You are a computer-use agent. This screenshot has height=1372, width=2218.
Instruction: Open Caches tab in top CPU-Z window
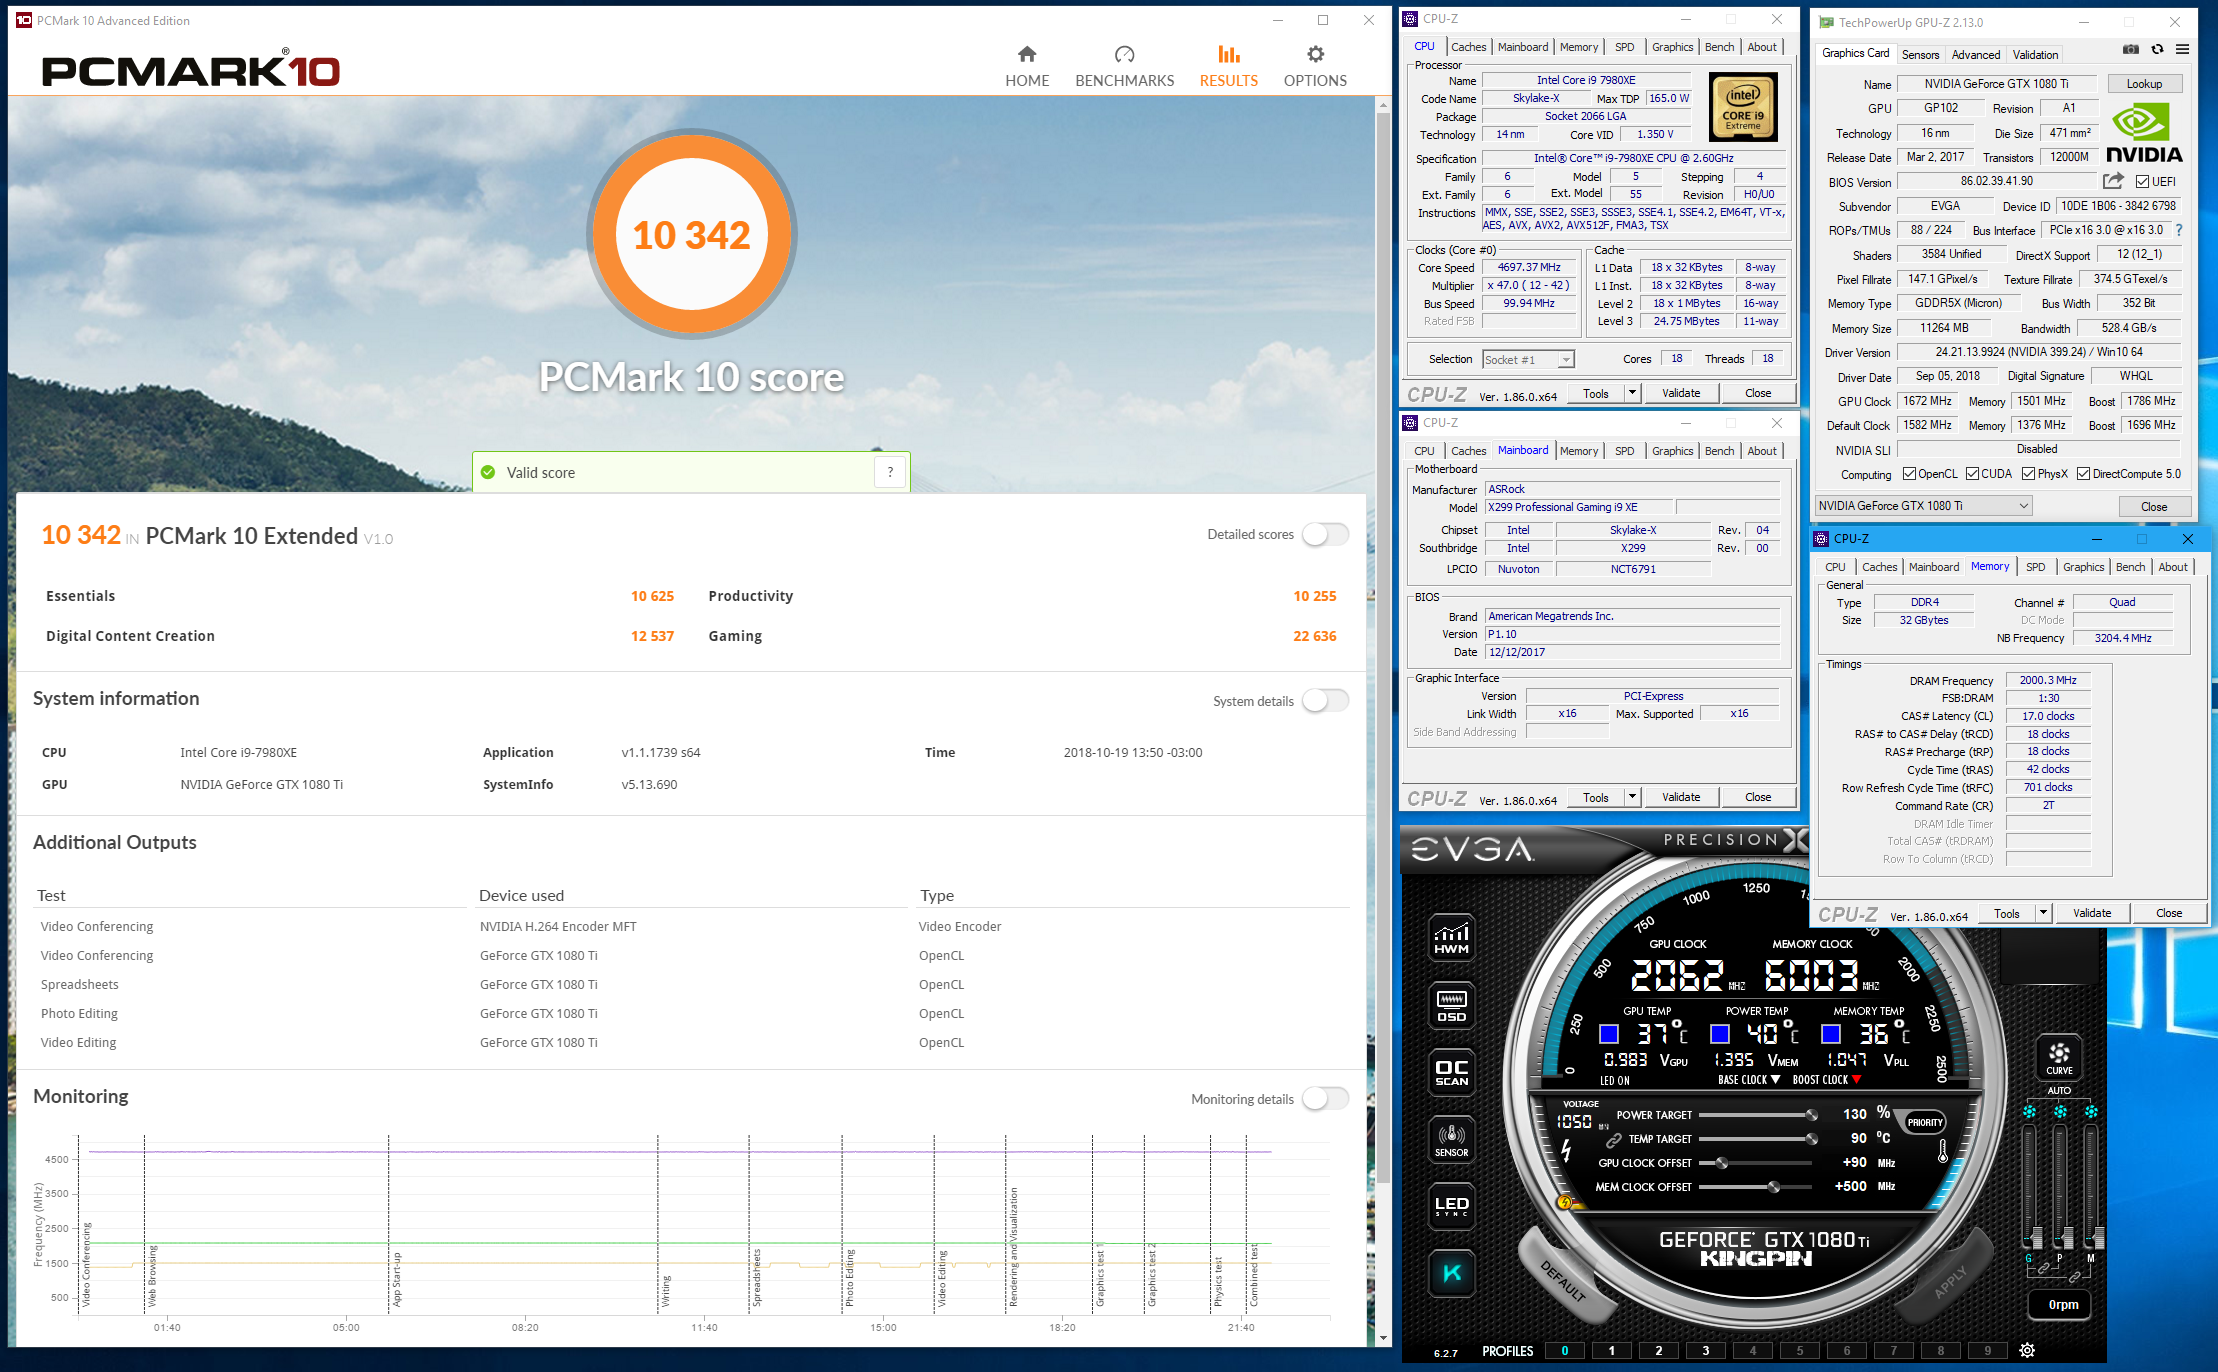[x=1468, y=47]
